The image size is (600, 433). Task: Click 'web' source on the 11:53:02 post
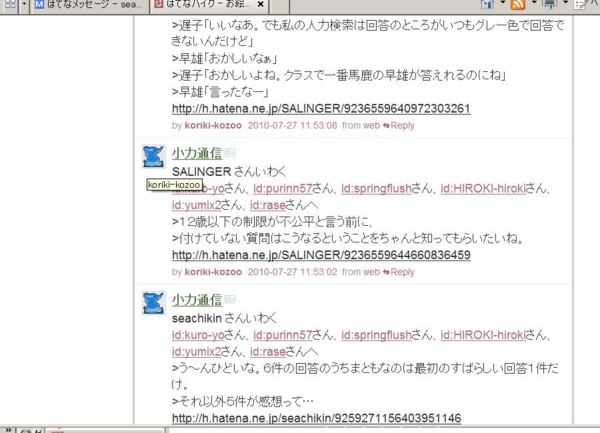point(371,272)
